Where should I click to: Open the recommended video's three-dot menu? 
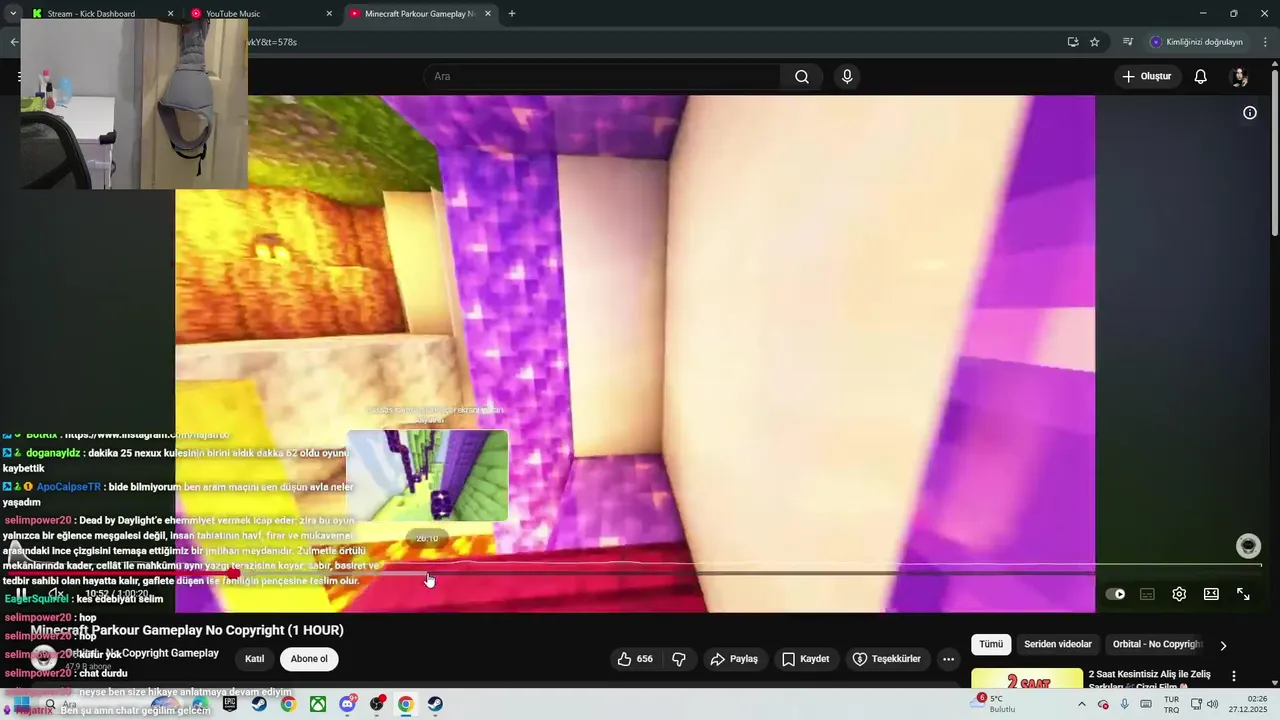coord(1234,676)
